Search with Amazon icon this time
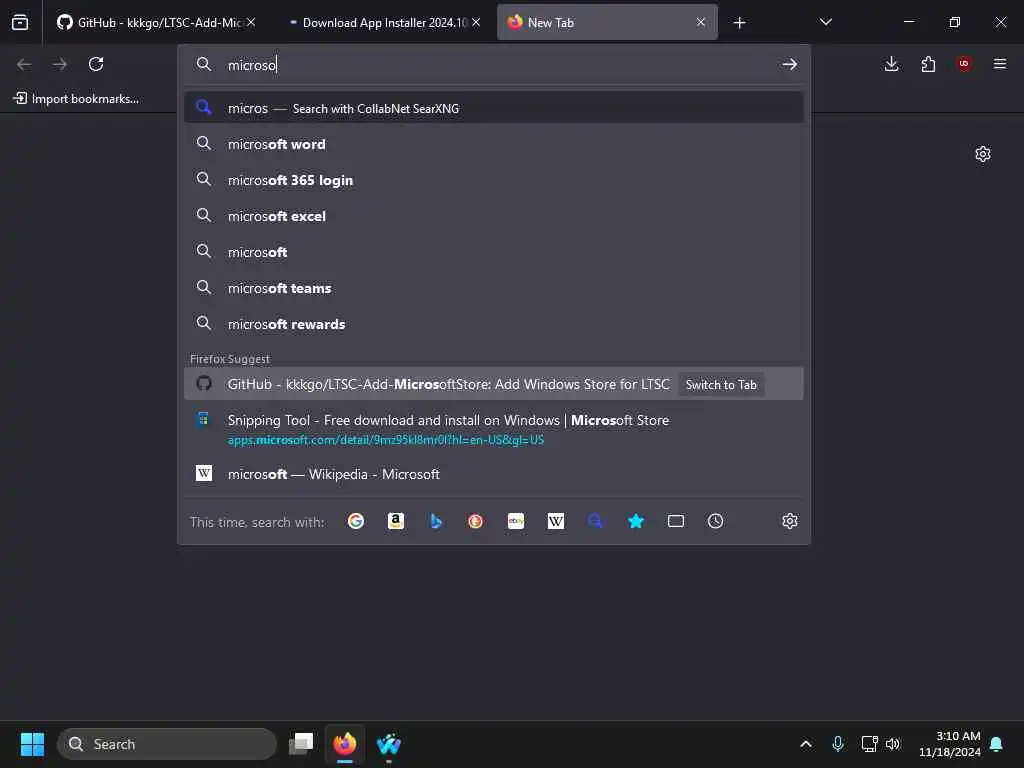Viewport: 1024px width, 768px height. point(396,521)
